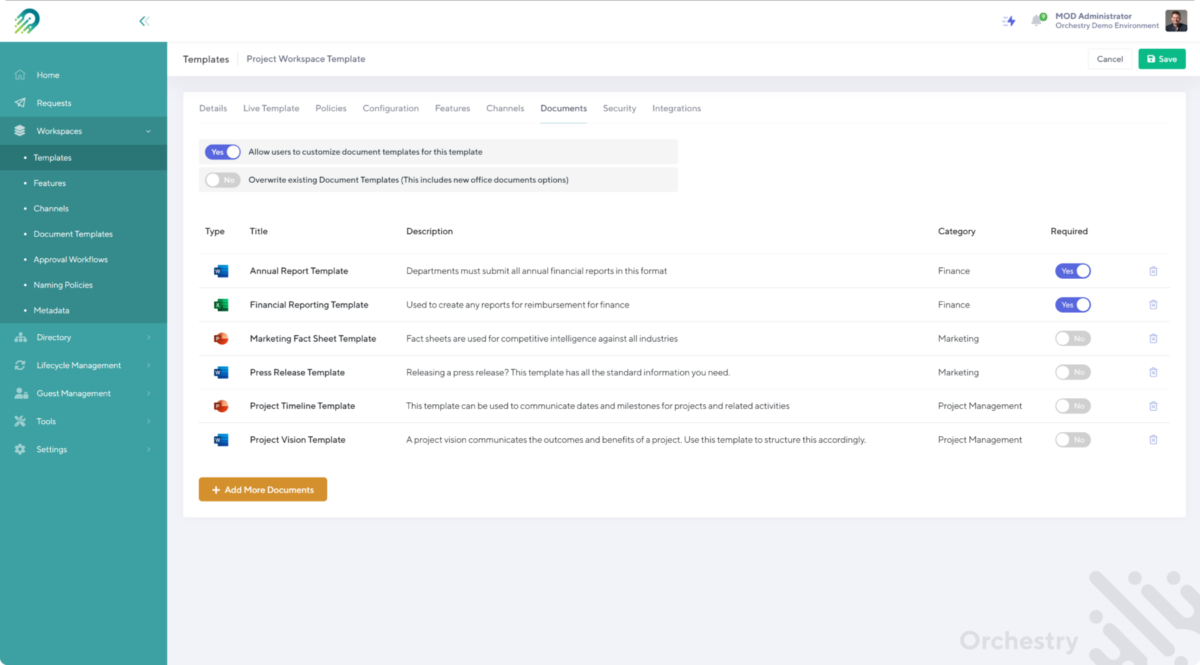Click PowerPoint icon for Project Timeline Template

(221, 406)
